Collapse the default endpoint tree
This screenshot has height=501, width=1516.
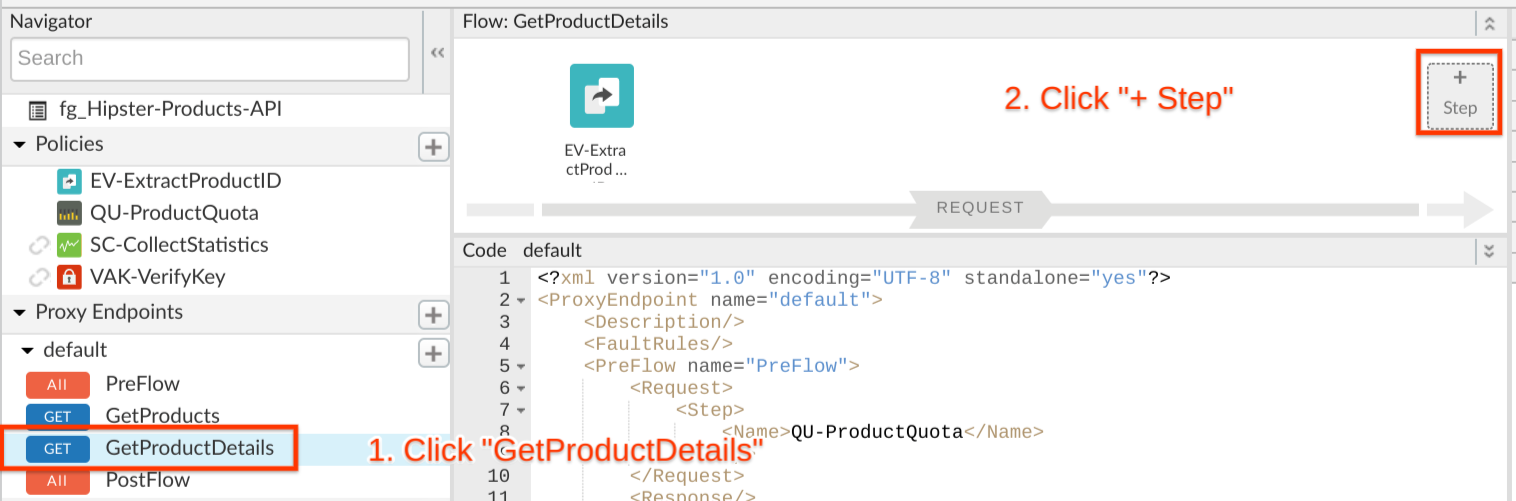27,351
